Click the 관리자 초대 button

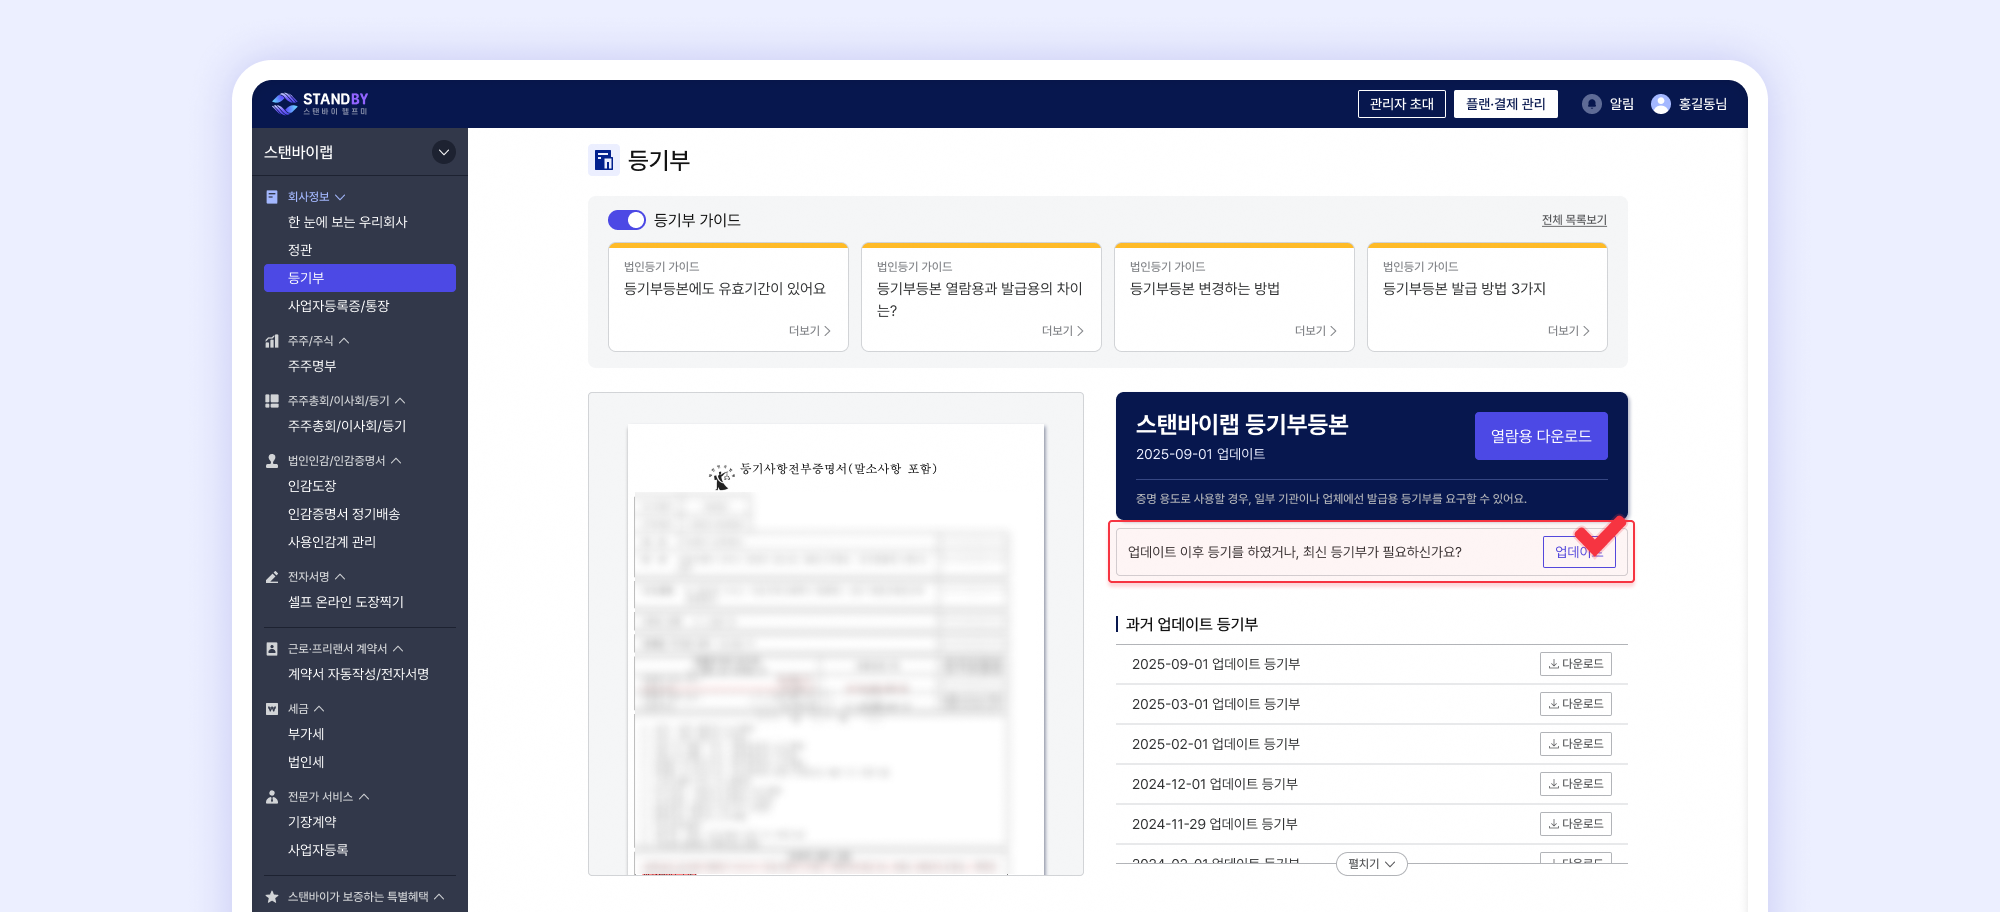(1401, 104)
